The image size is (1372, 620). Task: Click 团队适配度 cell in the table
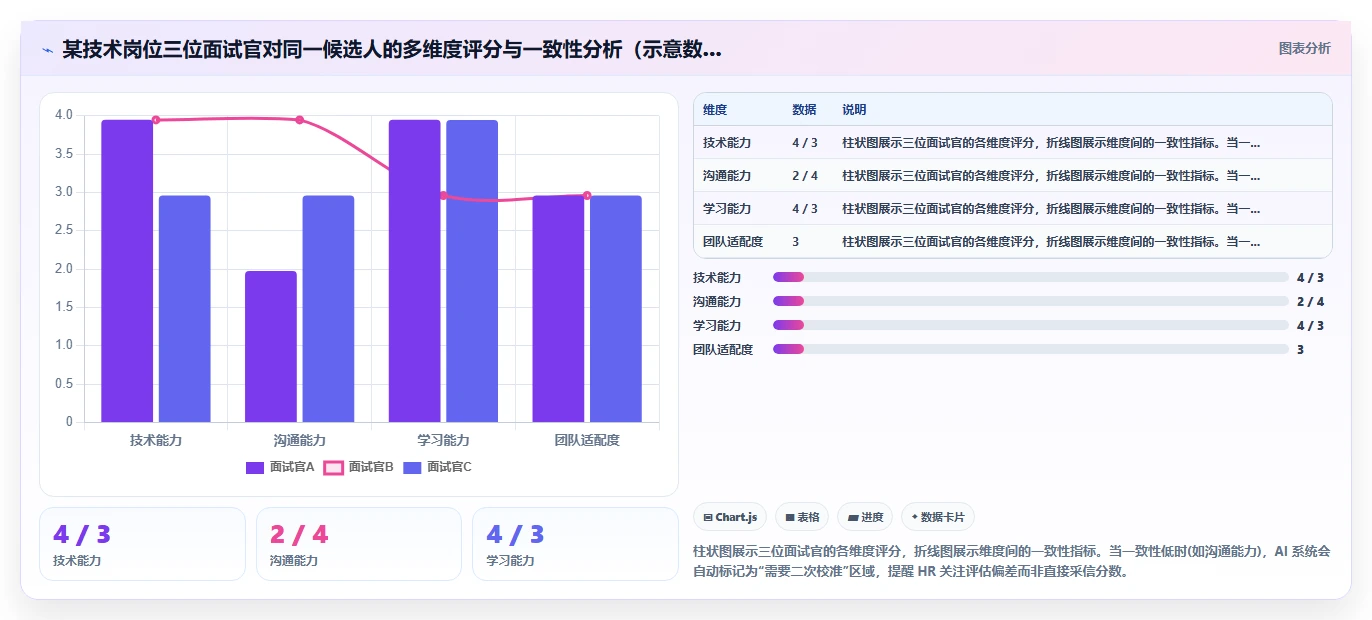[x=733, y=241]
